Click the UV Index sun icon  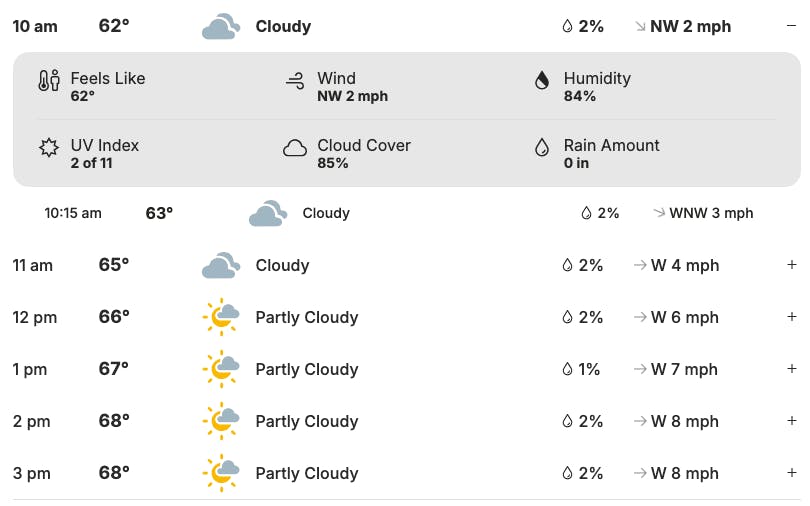(49, 148)
